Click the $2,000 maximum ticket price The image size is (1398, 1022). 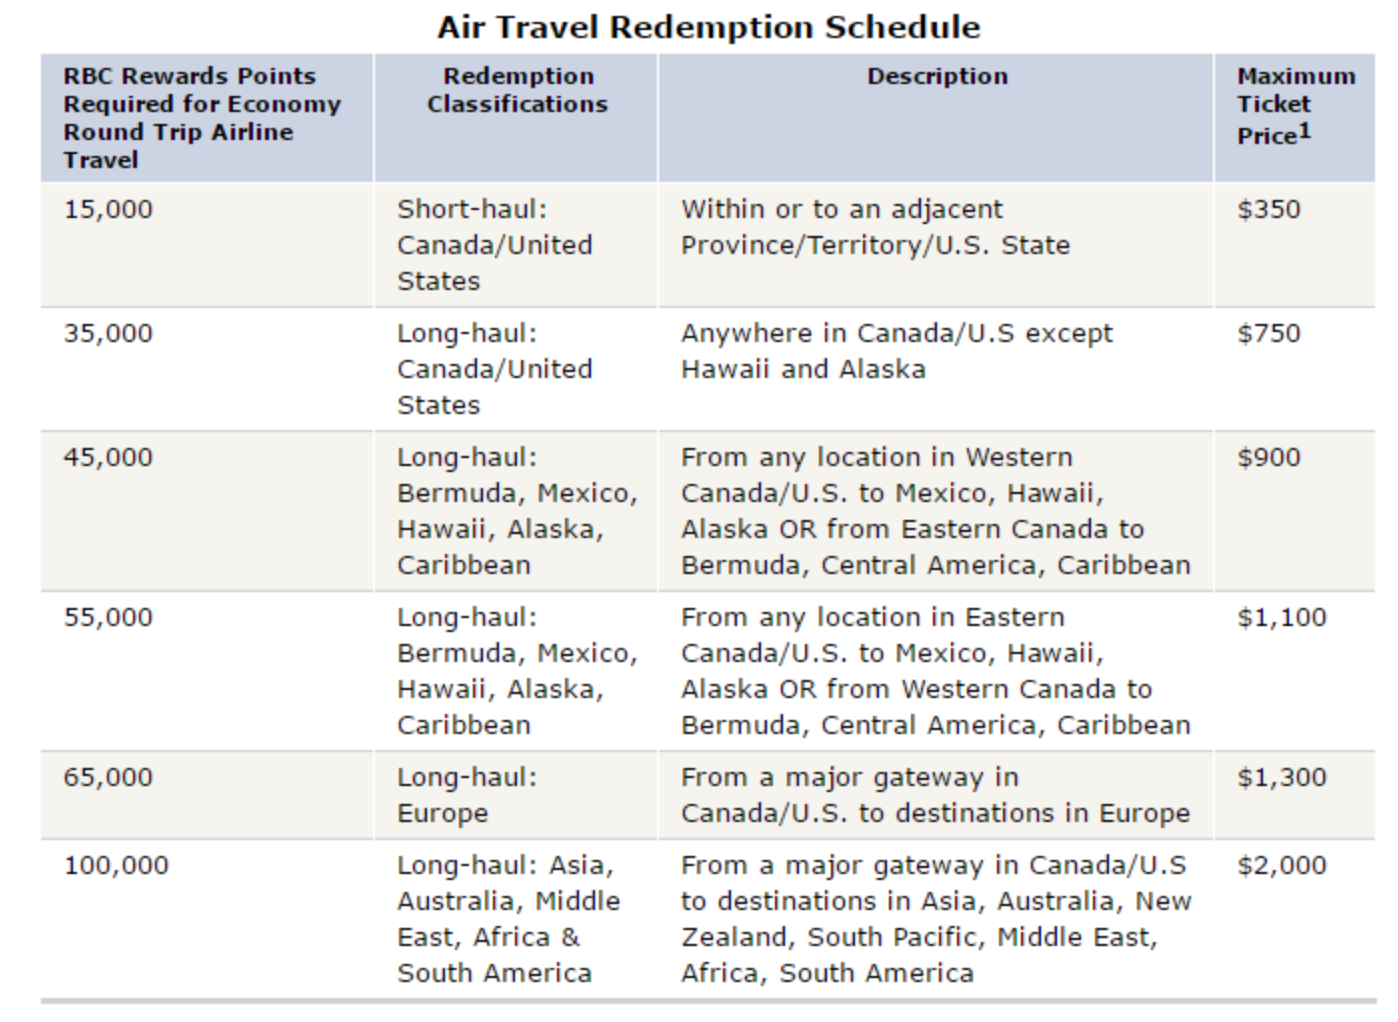1281,865
